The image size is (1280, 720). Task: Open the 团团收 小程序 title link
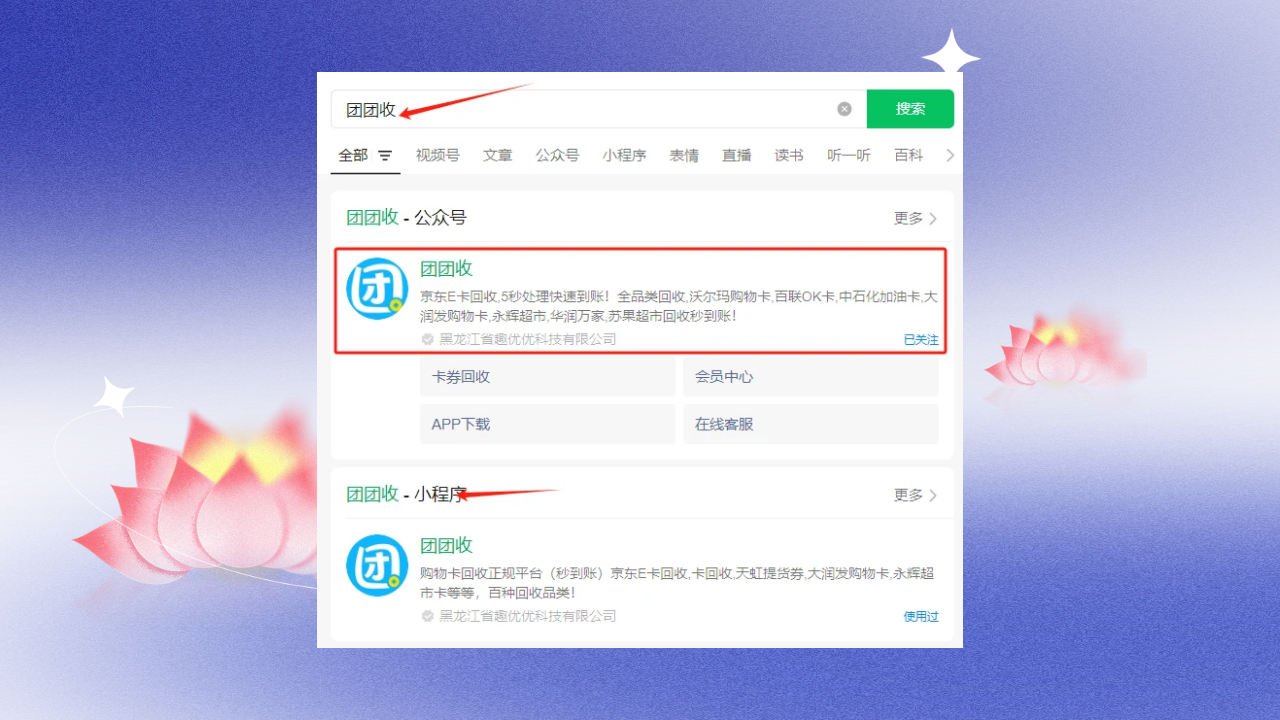point(446,546)
